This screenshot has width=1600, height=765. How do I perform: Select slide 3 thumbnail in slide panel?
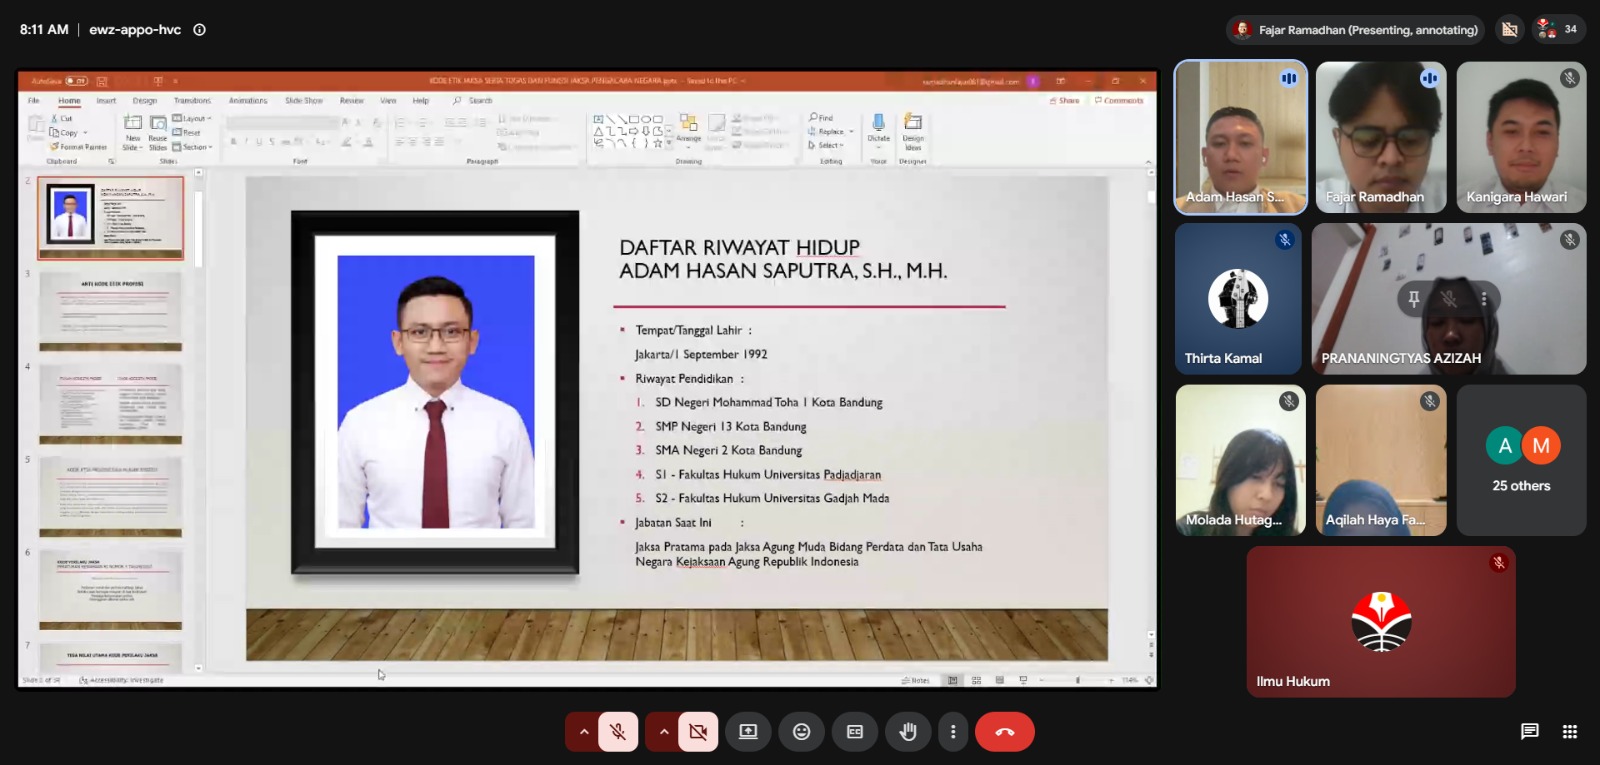pyautogui.click(x=110, y=311)
